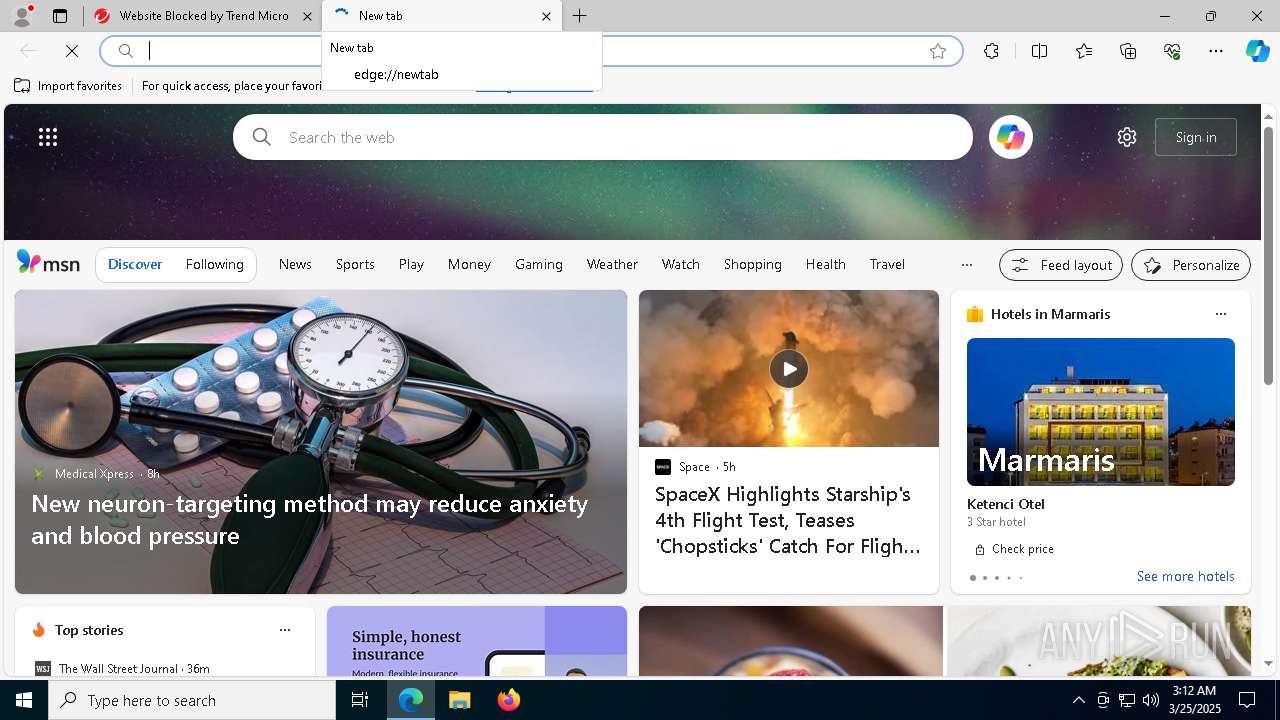This screenshot has height=720, width=1280.
Task: Open the MSN app launcher grid
Action: pos(48,137)
